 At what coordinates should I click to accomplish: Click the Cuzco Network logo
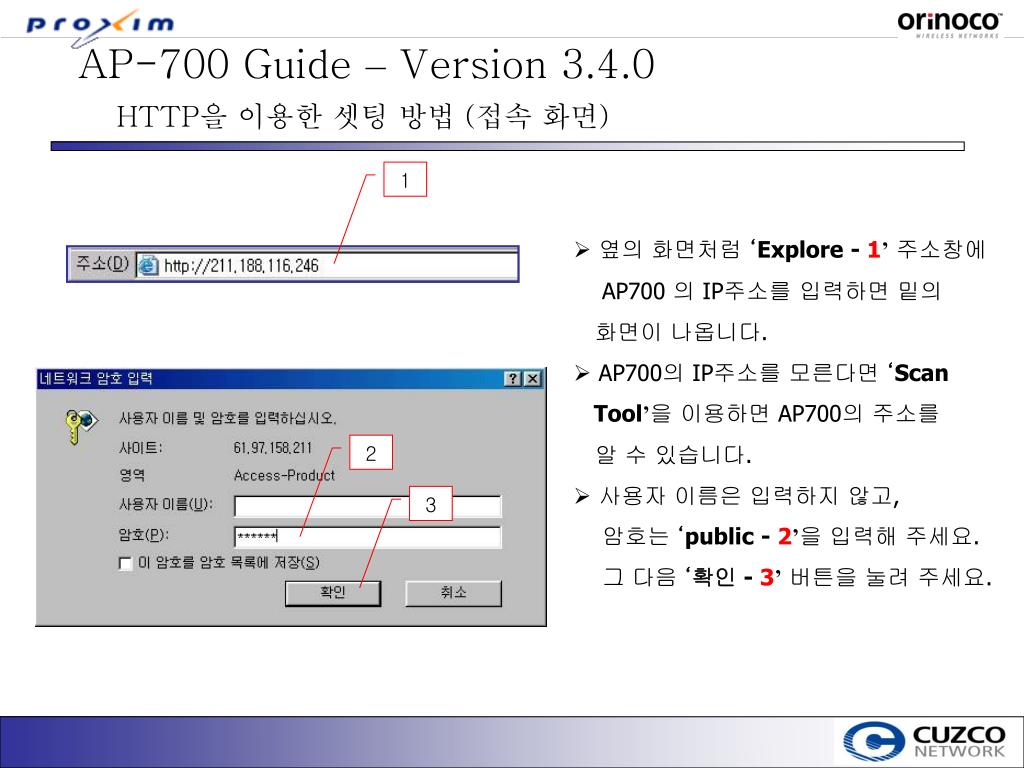point(923,742)
